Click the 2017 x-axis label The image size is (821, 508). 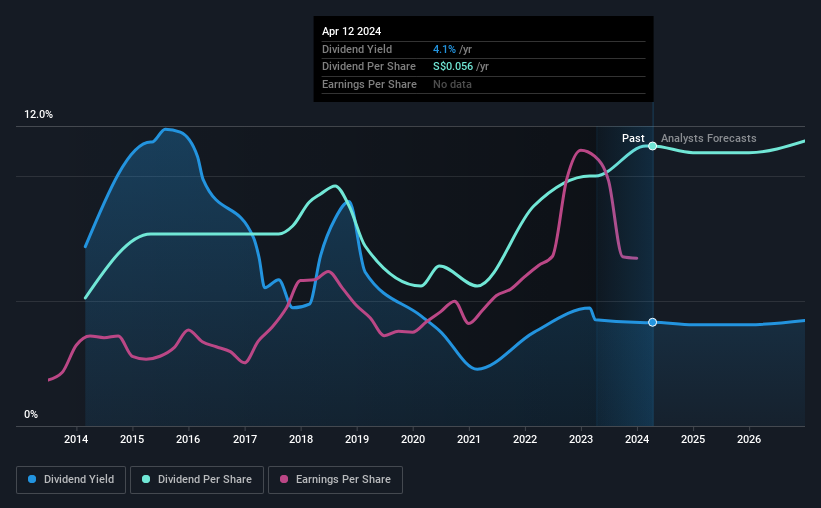(245, 439)
